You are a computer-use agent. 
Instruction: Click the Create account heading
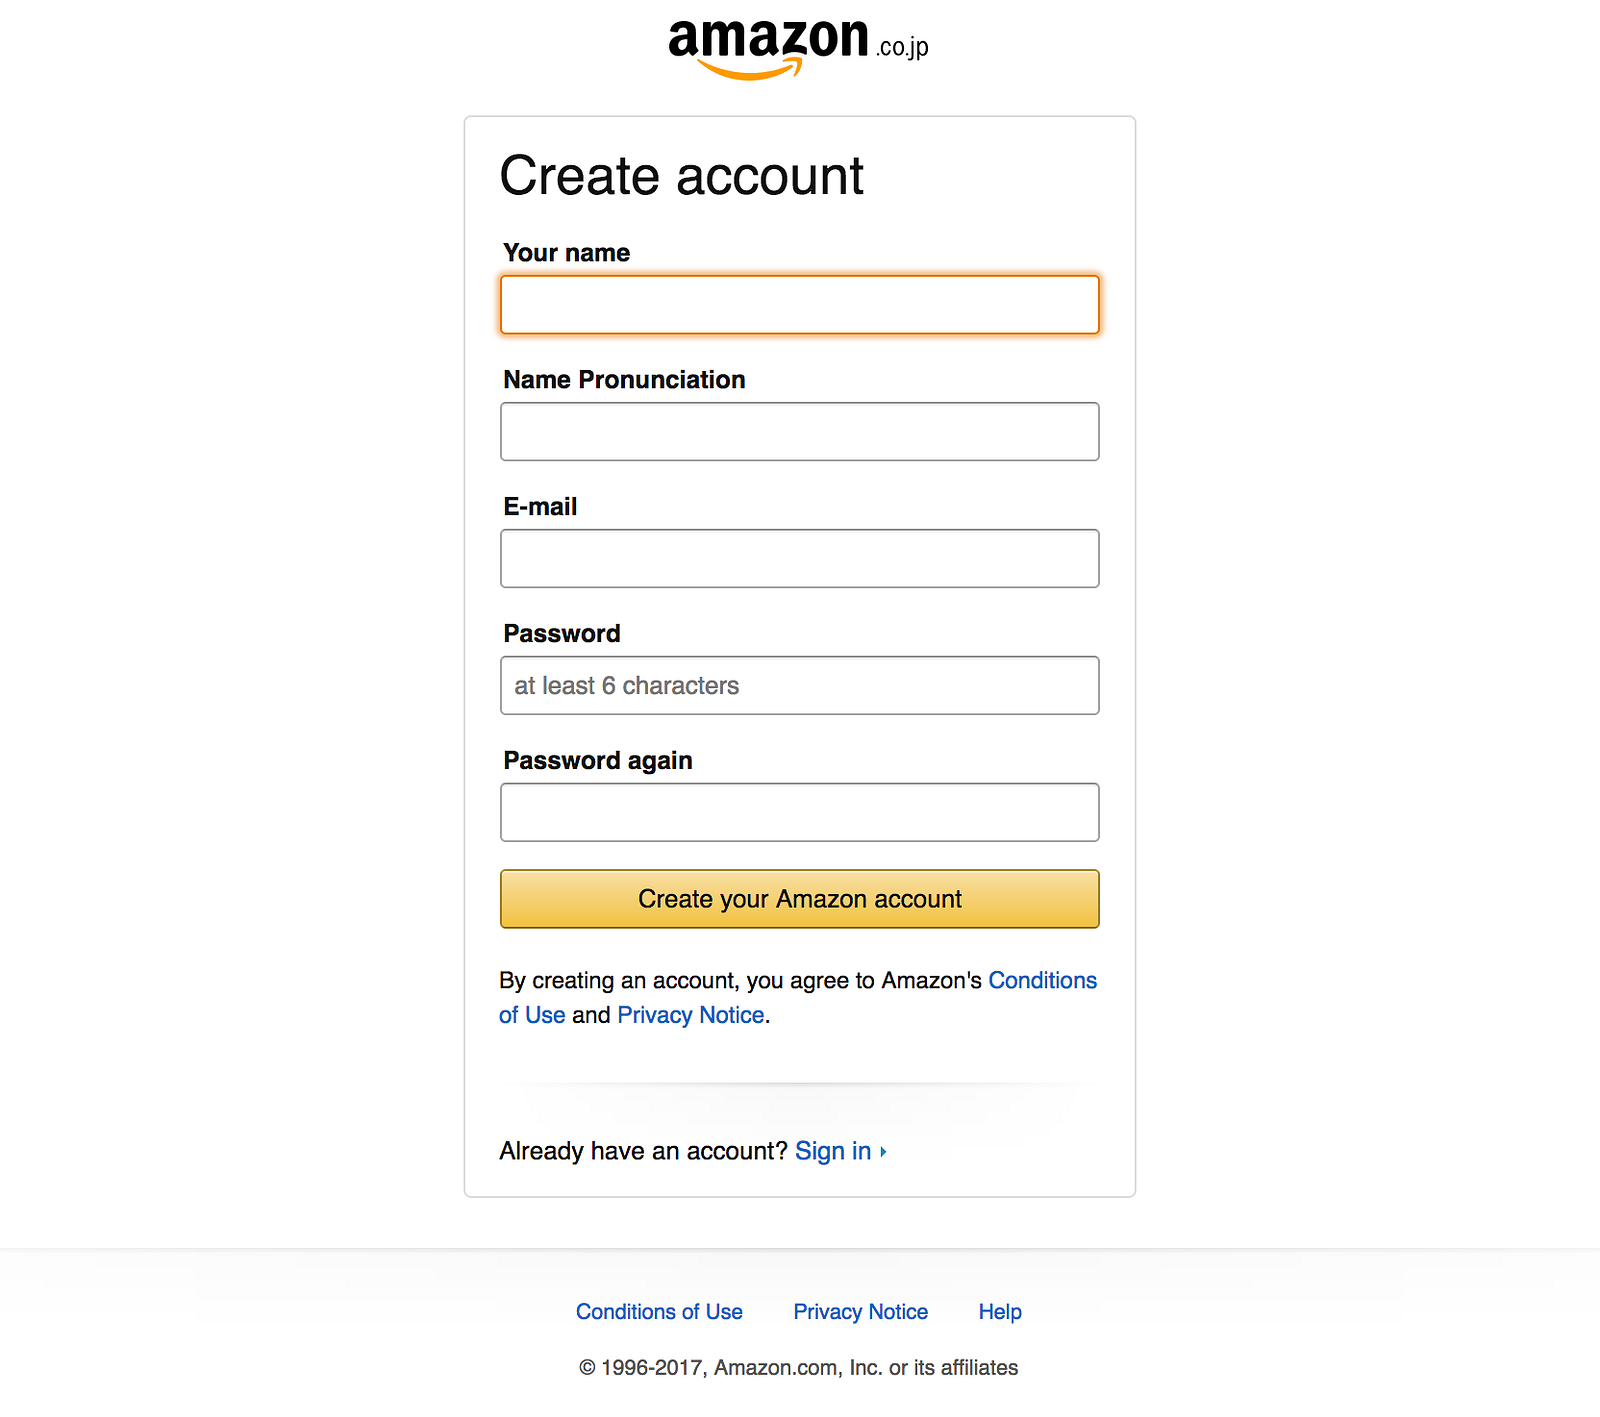click(681, 177)
